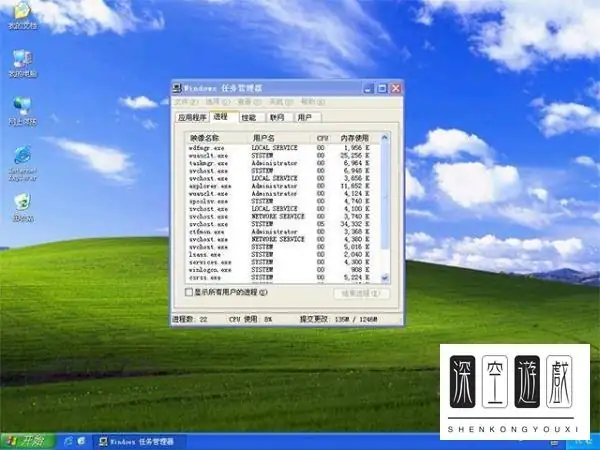Close the Task Manager window
Viewport: 600px width, 450px height.
click(x=396, y=89)
